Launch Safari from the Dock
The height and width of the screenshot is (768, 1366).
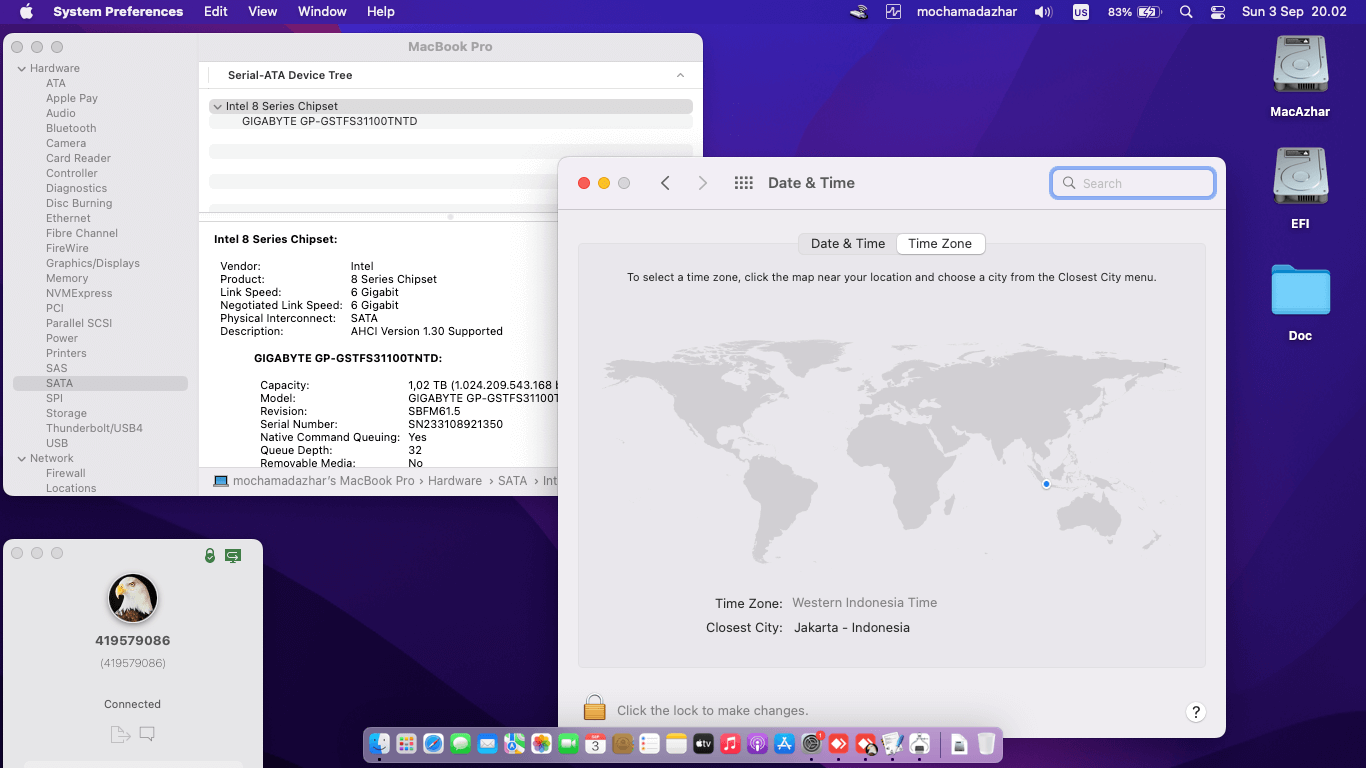click(x=433, y=744)
